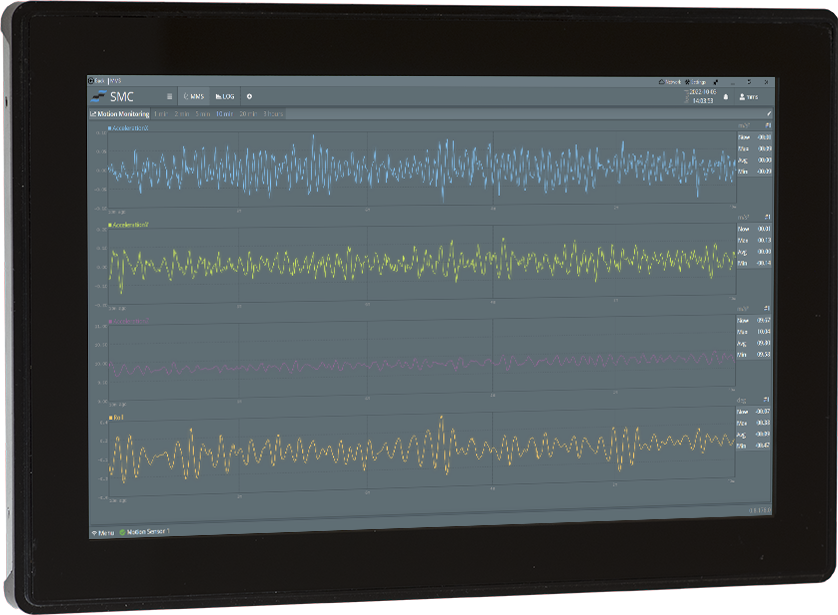Open the Menu button in the status bar

103,533
